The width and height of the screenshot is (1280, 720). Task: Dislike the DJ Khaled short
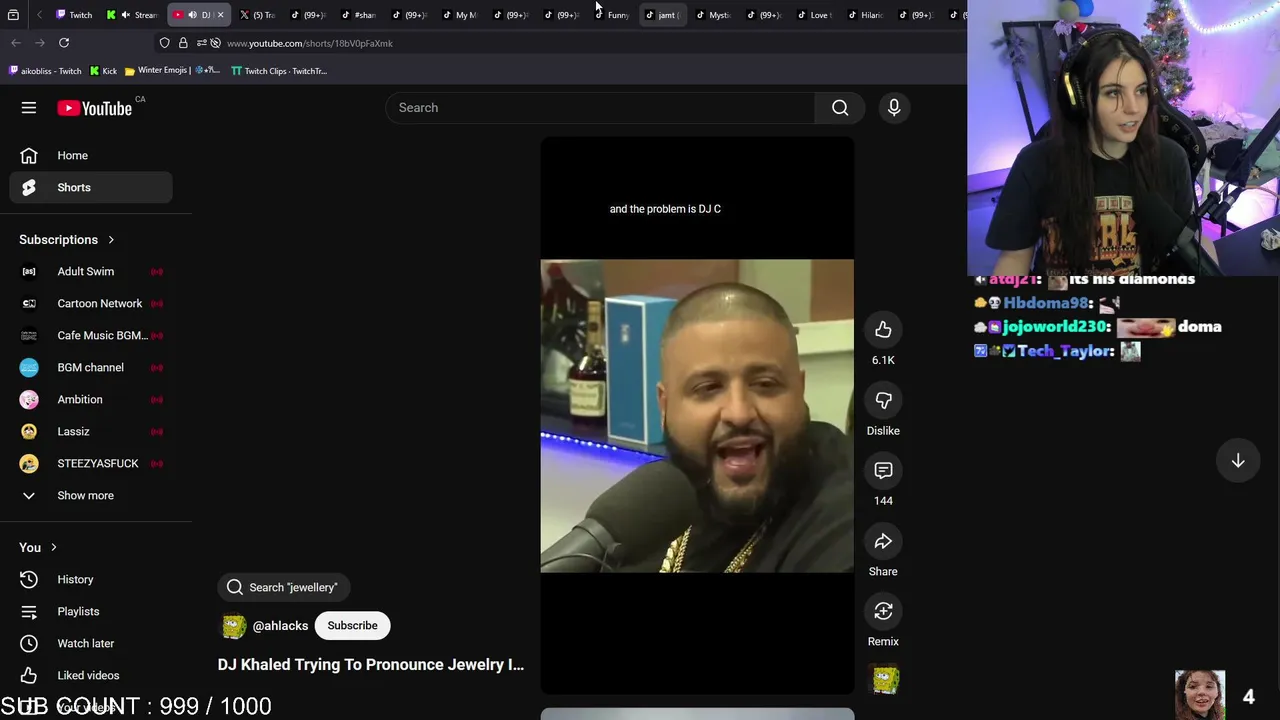tap(883, 400)
